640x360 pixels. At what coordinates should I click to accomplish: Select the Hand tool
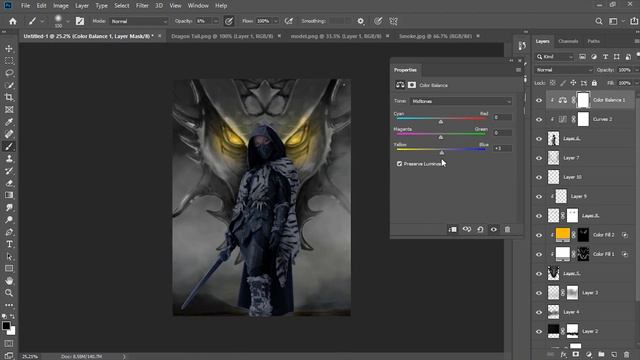pos(9,281)
